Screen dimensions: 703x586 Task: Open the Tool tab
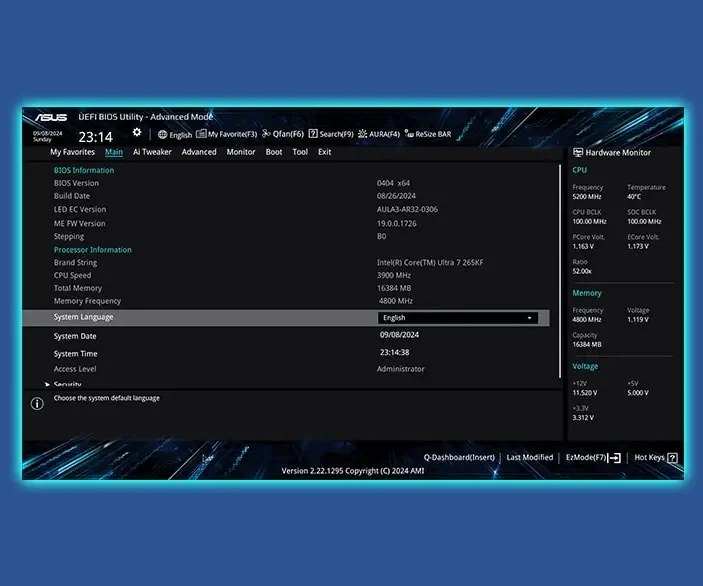300,152
